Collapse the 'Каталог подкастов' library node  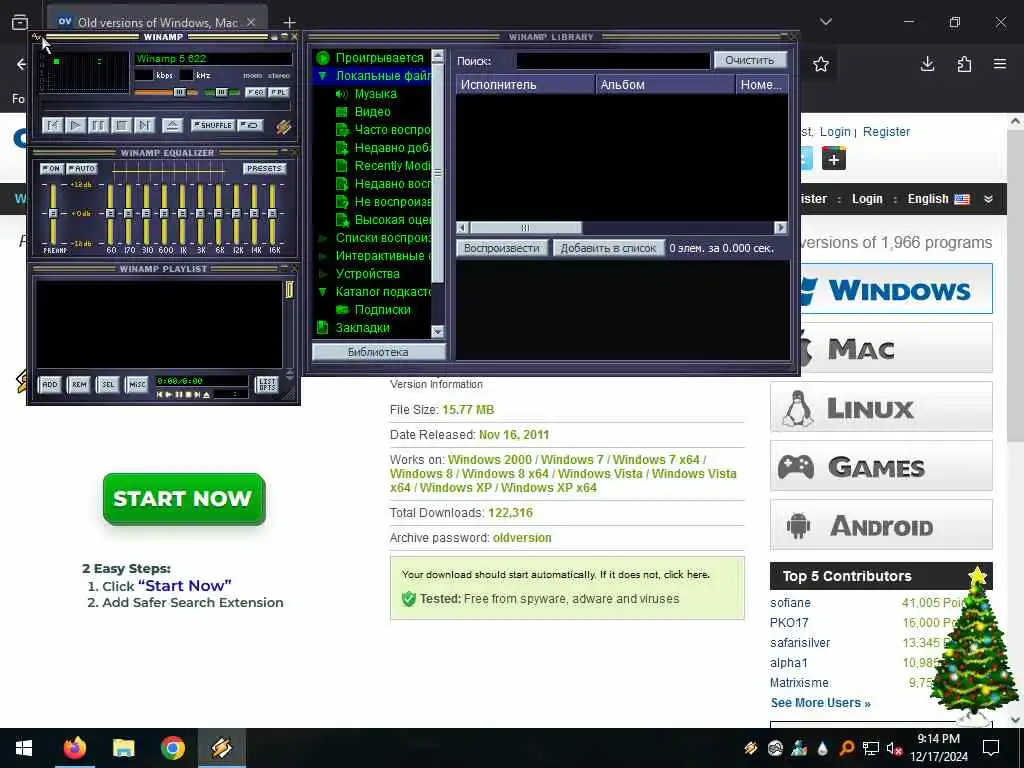(x=322, y=292)
